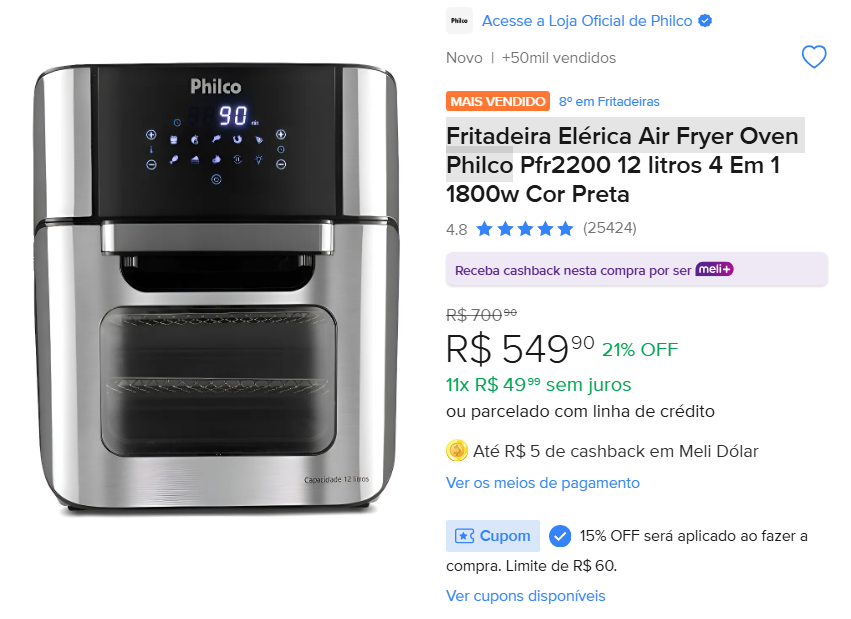The height and width of the screenshot is (619, 851).
Task: Click the blue verified badge beside Philco
Action: [705, 21]
